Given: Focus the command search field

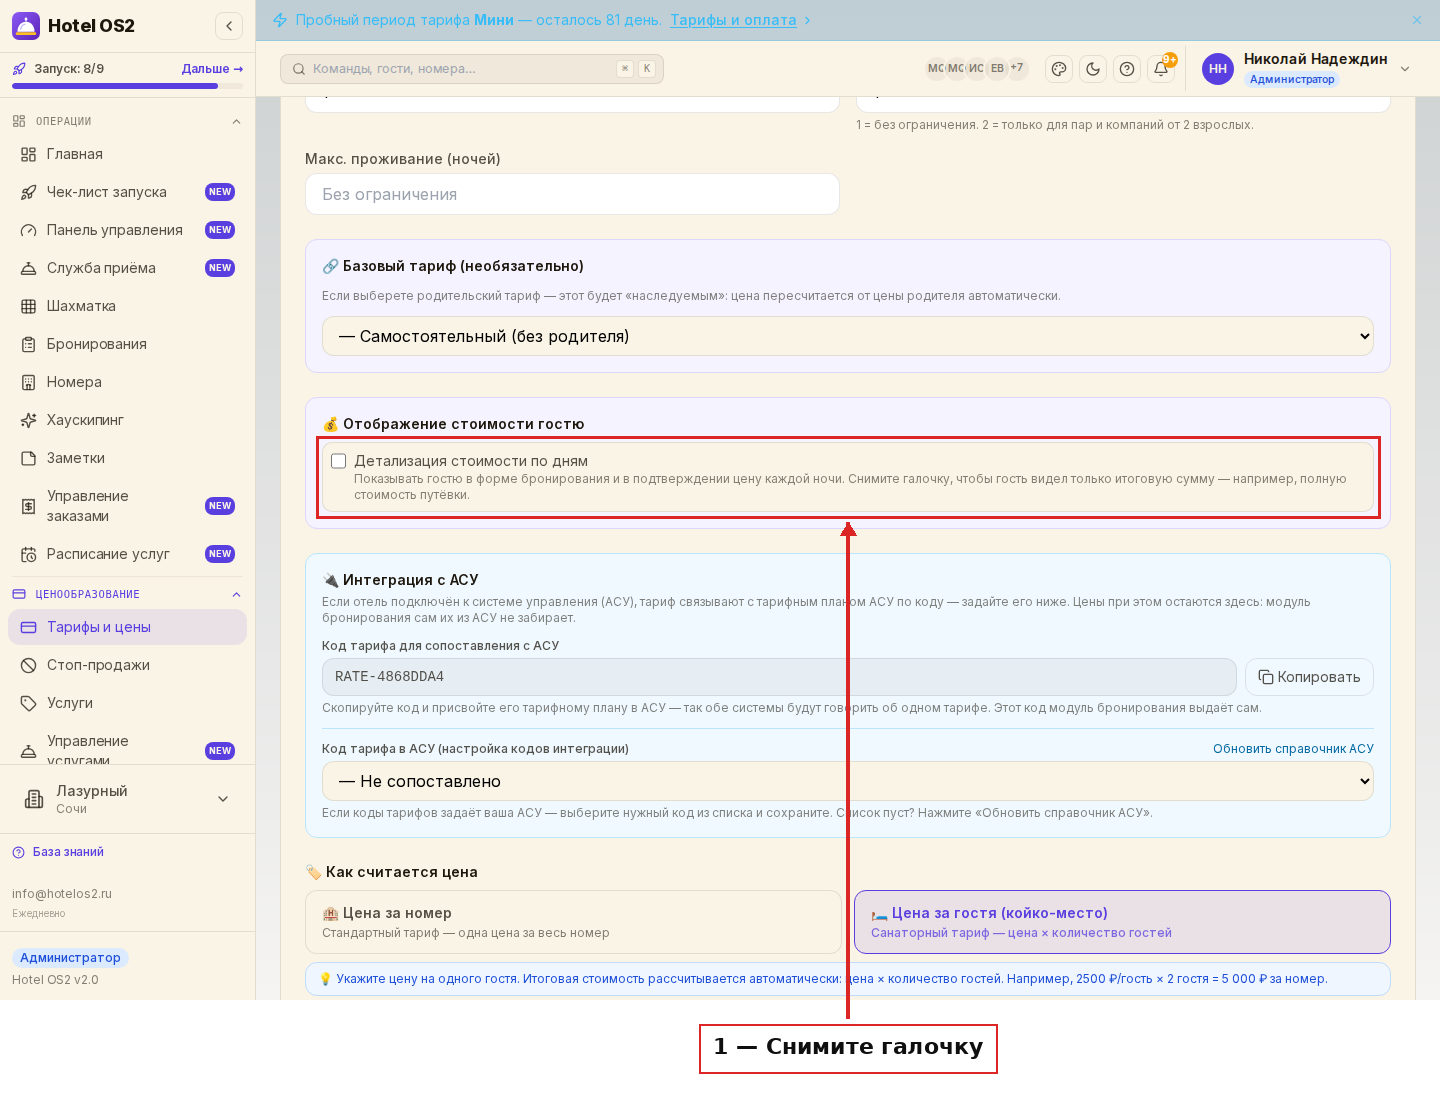Looking at the screenshot, I should pyautogui.click(x=472, y=69).
